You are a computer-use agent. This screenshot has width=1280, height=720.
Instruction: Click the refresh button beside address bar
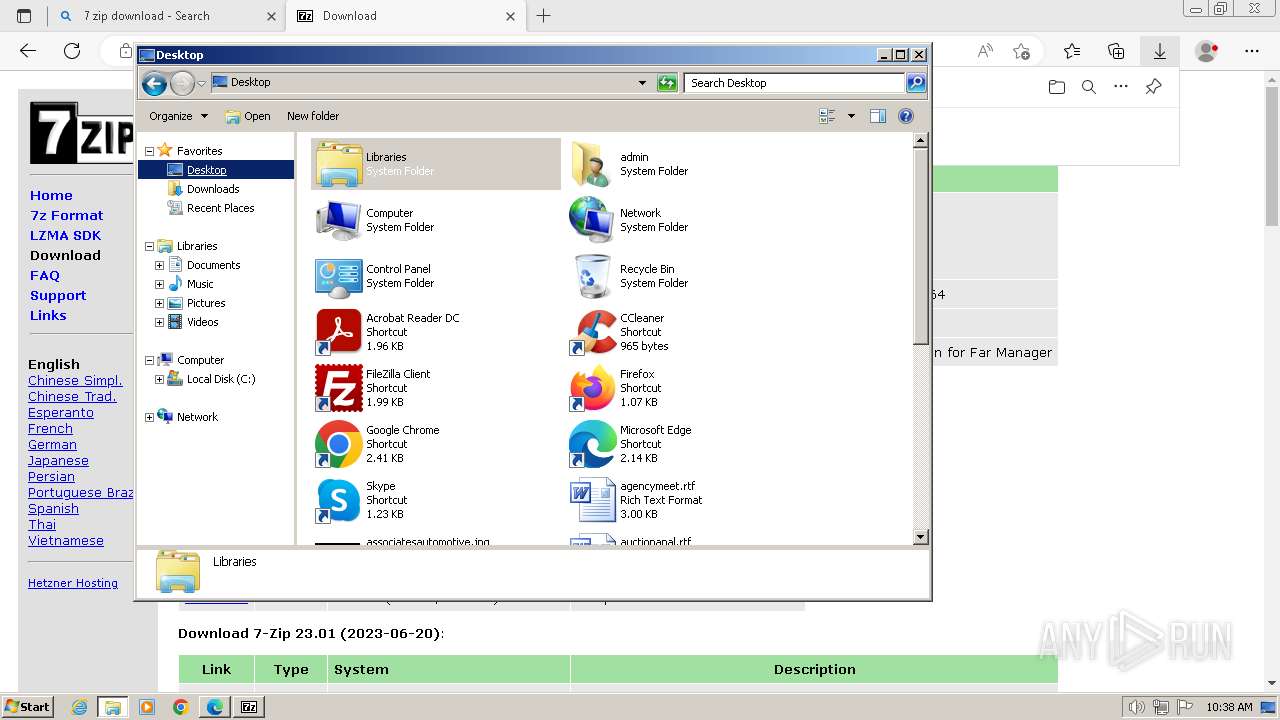(667, 83)
